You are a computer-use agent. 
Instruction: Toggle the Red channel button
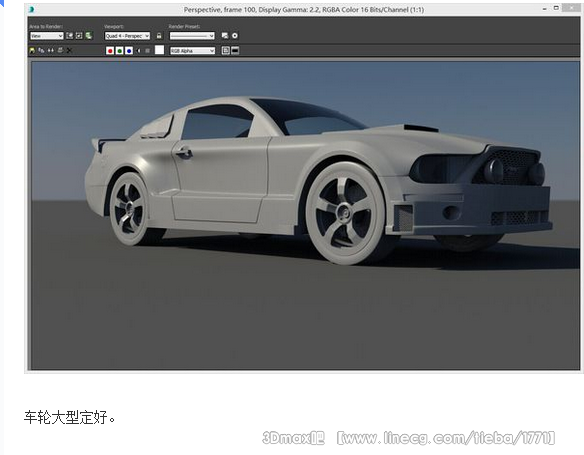pos(110,51)
